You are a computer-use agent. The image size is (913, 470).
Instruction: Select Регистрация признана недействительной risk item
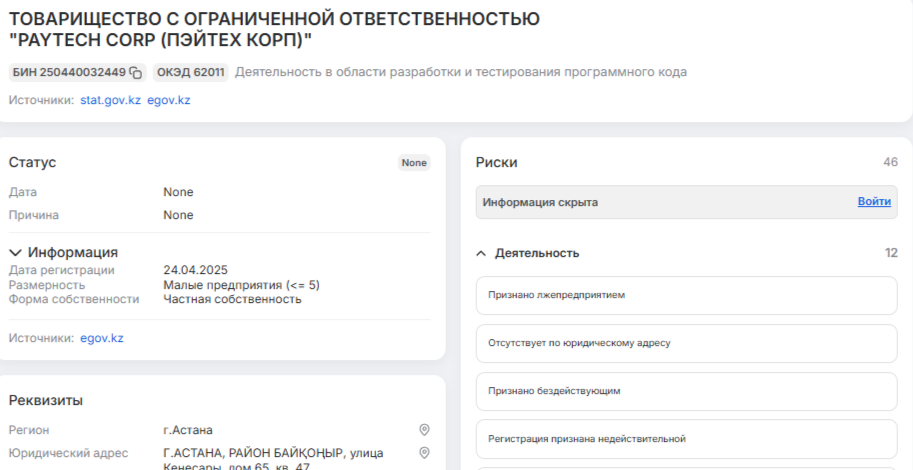pos(686,438)
